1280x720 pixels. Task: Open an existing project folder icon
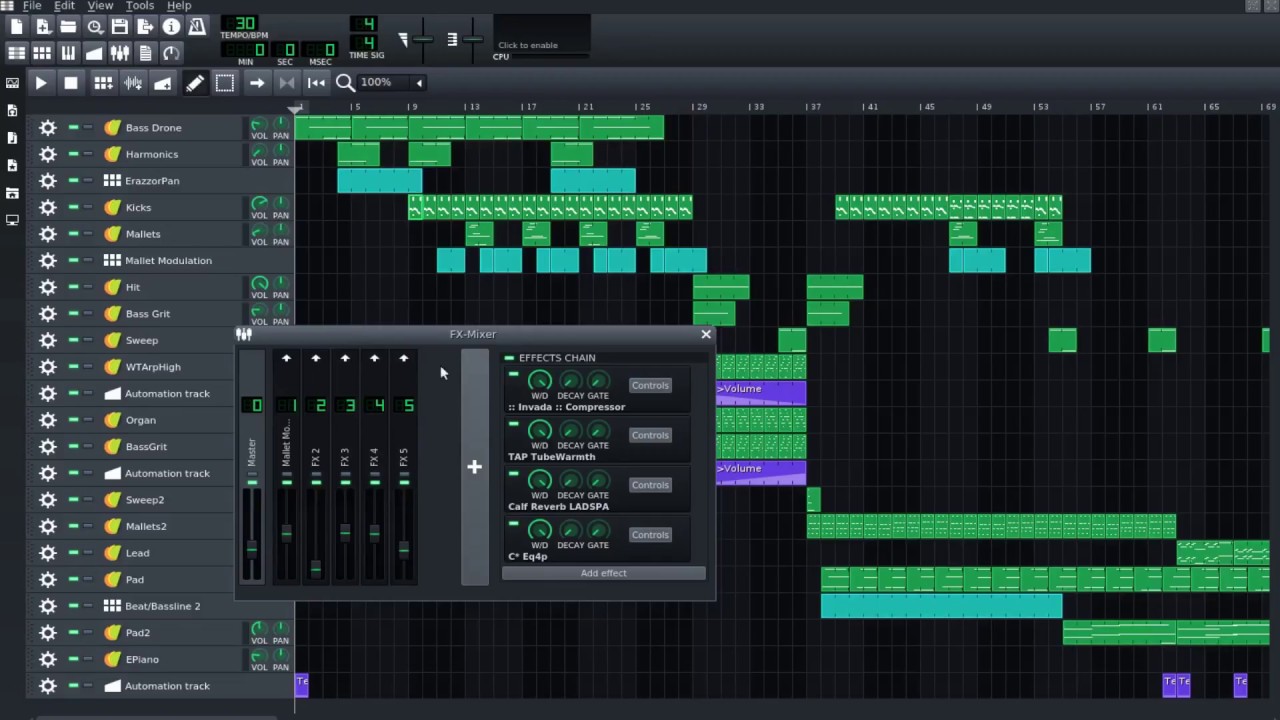68,27
